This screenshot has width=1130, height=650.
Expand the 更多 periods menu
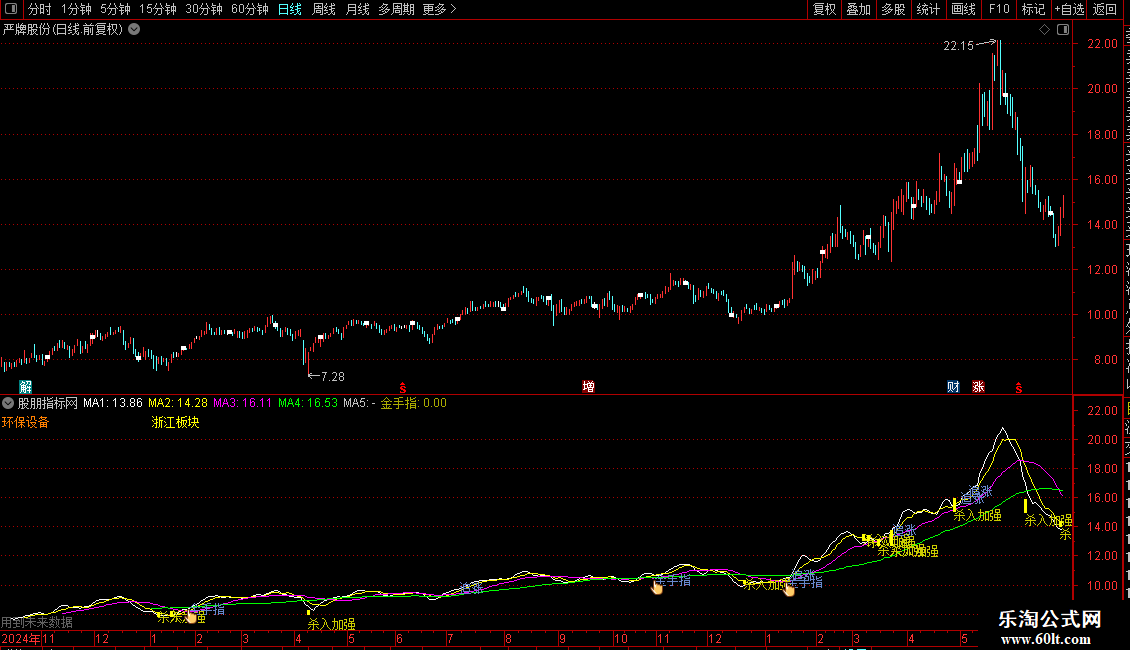click(439, 9)
